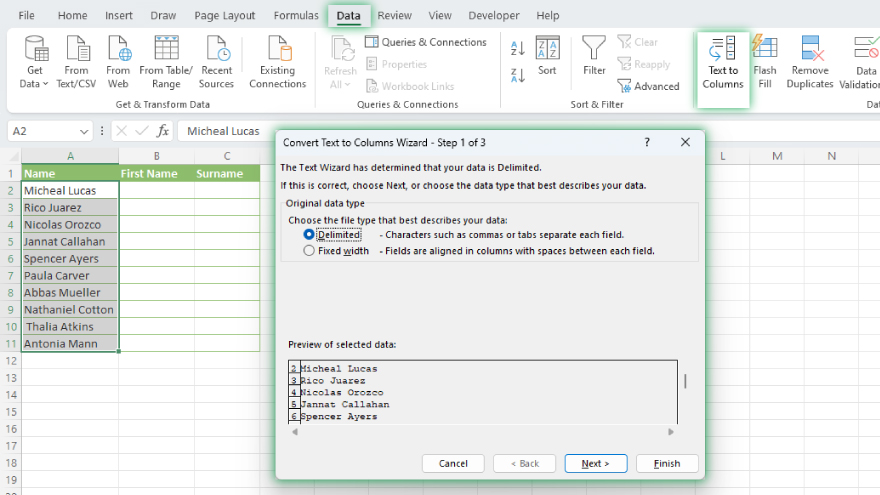The image size is (880, 495).
Task: Select the Fixed width radio option
Action: pos(309,251)
